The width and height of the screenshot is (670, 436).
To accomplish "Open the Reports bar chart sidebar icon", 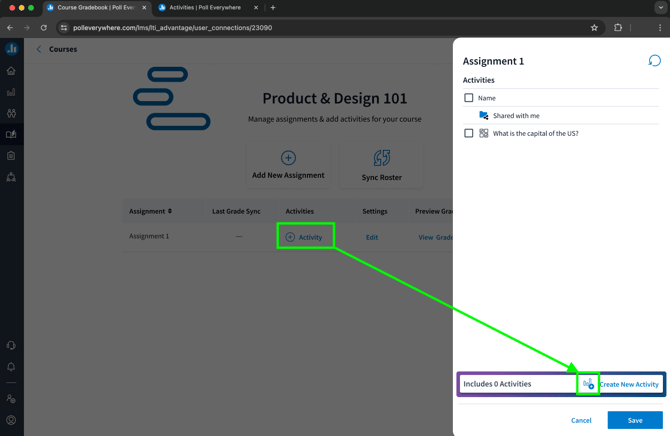I will 11,92.
